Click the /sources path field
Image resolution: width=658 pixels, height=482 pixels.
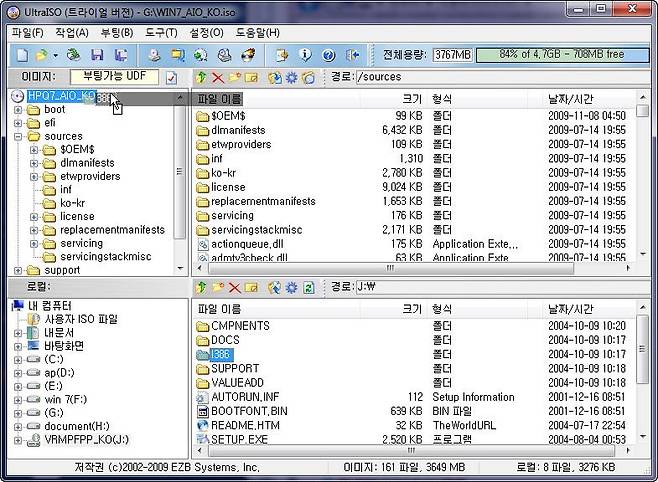click(501, 77)
